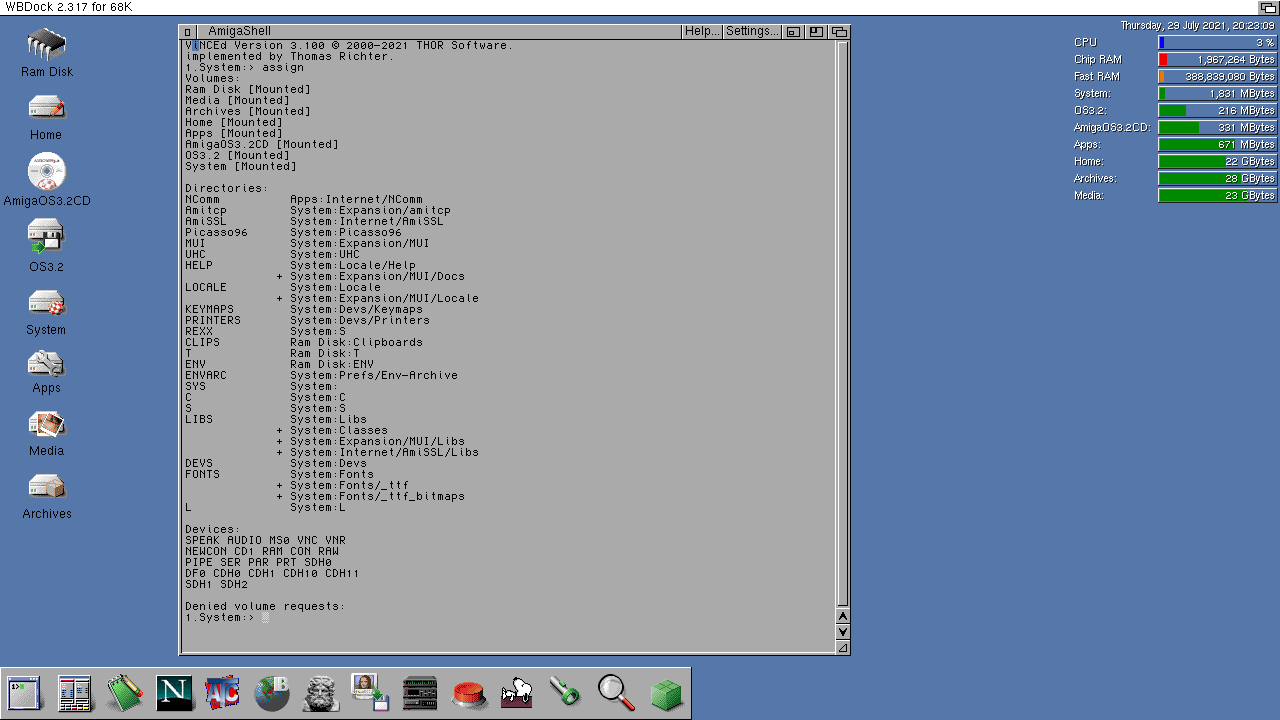Viewport: 1280px width, 720px height.
Task: Open the Media drive icon
Action: [46, 424]
